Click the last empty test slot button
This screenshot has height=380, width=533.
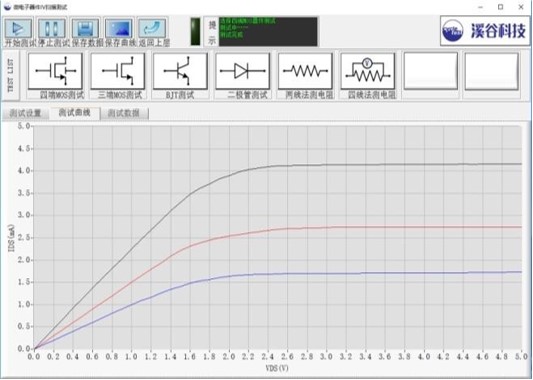tap(492, 71)
